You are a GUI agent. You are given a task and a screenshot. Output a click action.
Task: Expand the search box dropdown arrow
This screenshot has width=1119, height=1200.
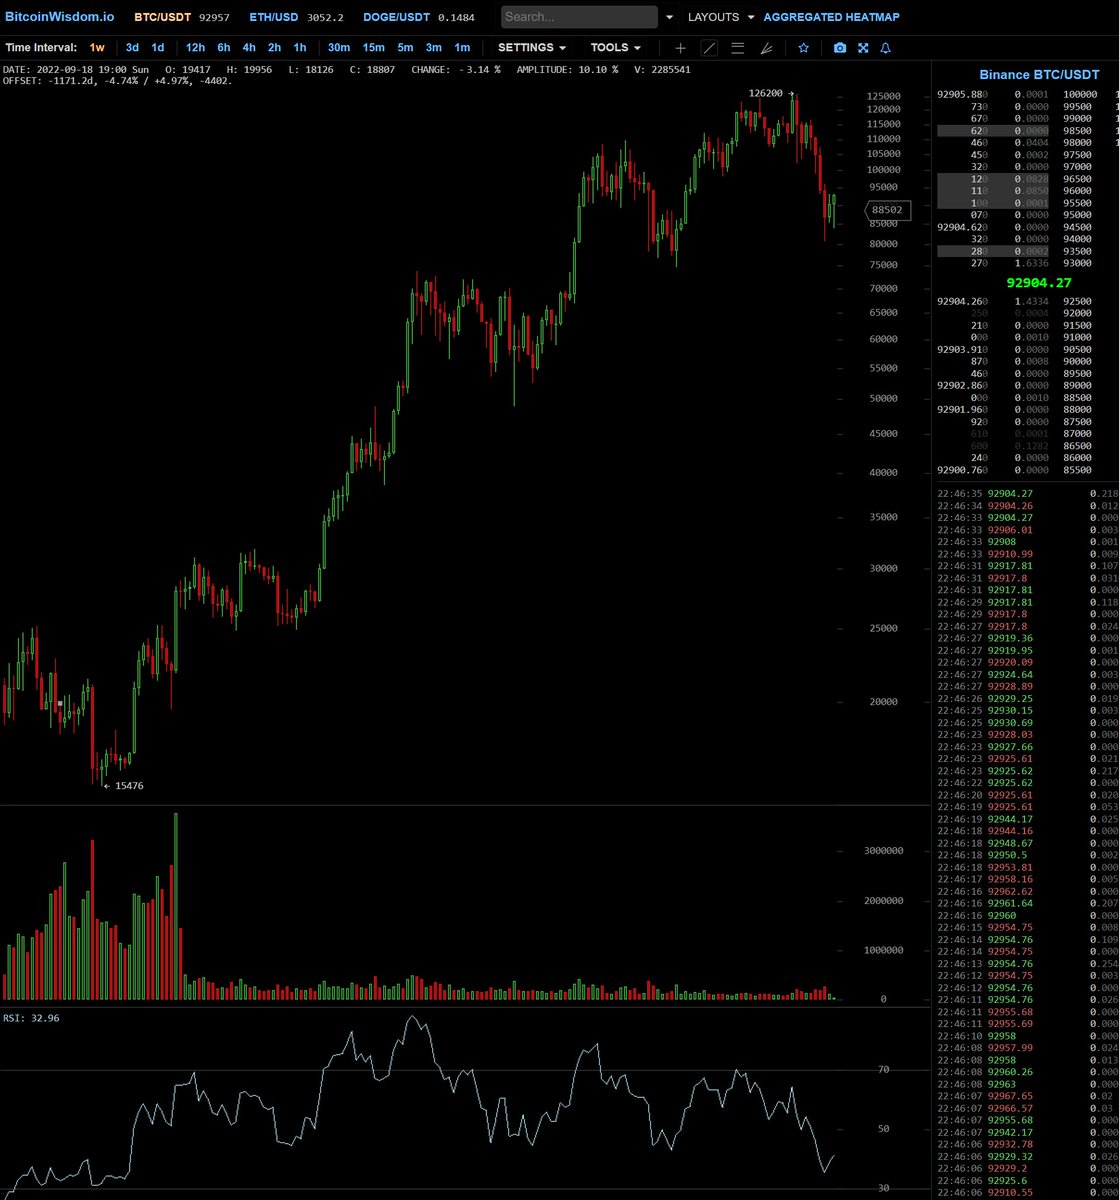click(x=669, y=17)
